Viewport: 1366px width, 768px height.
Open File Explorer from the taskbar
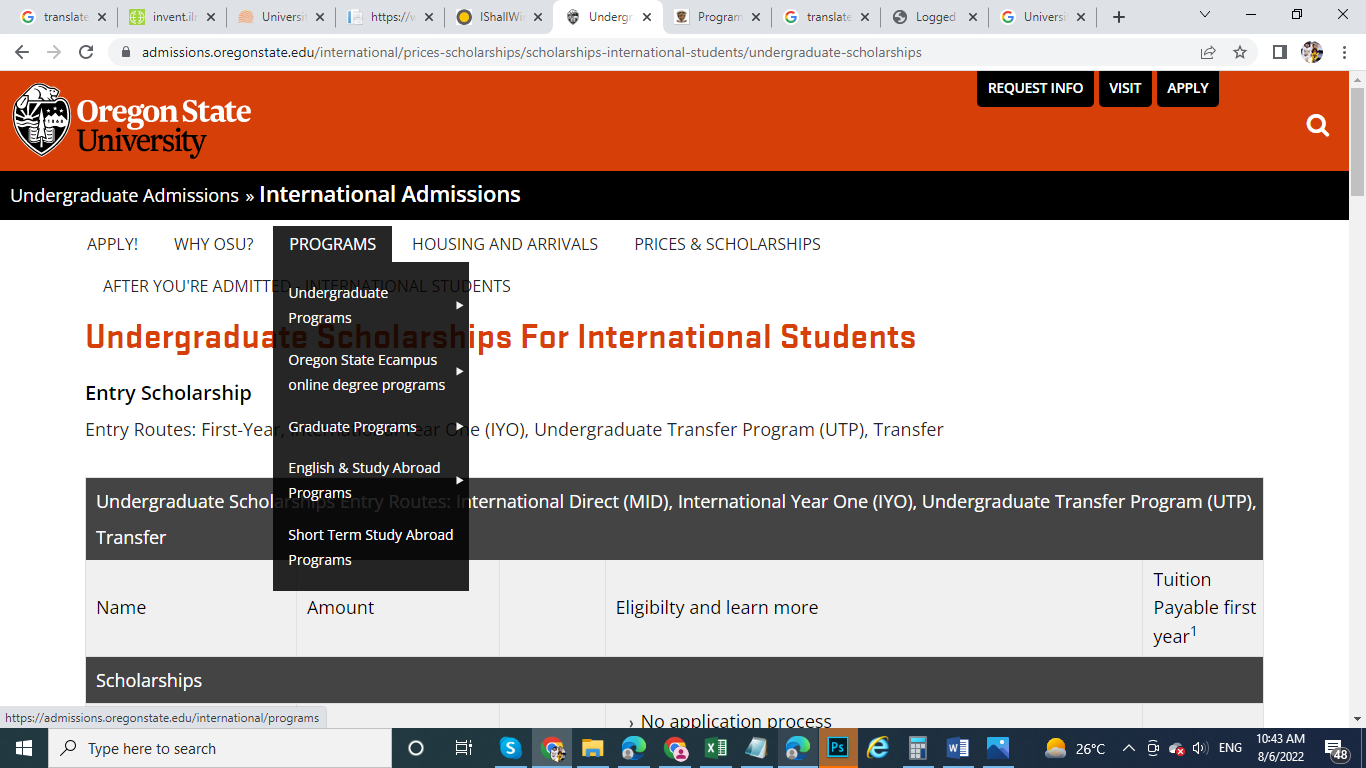[593, 748]
